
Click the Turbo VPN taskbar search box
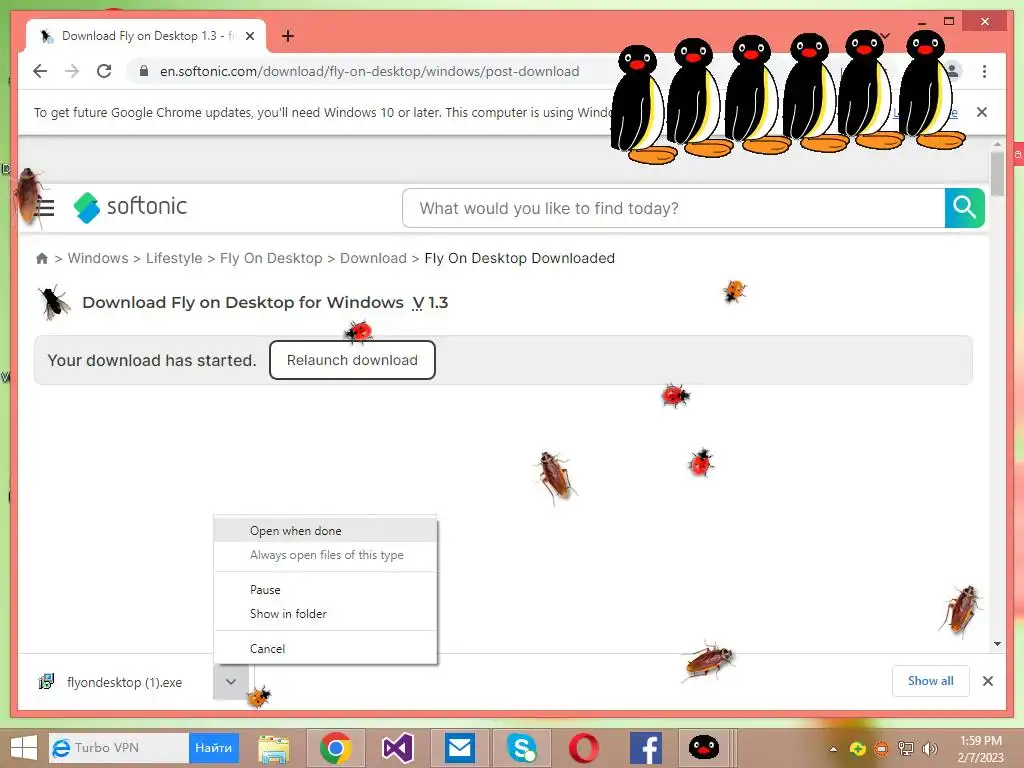click(x=119, y=748)
